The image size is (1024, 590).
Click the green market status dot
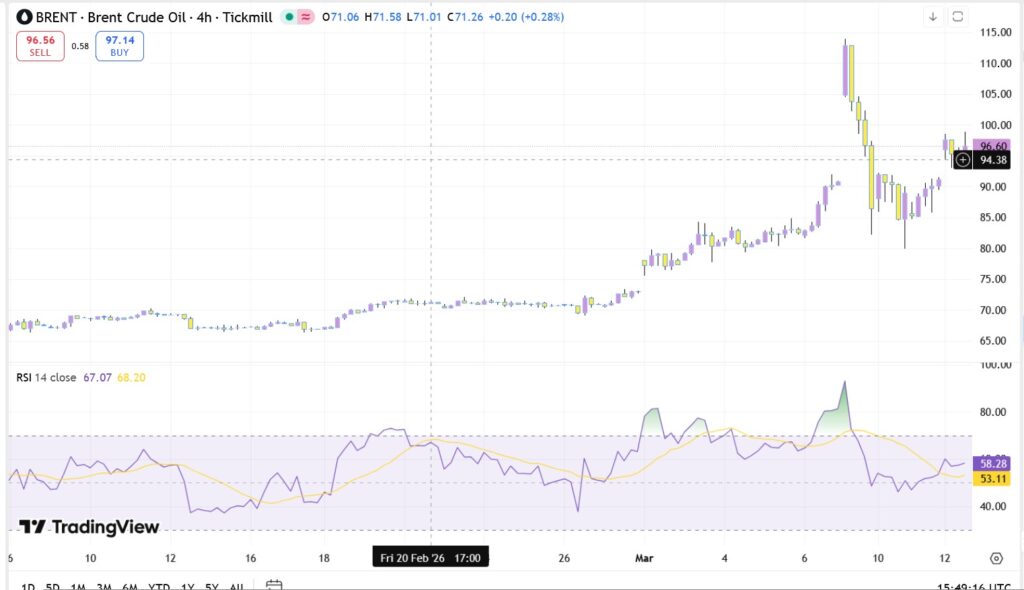pyautogui.click(x=288, y=17)
